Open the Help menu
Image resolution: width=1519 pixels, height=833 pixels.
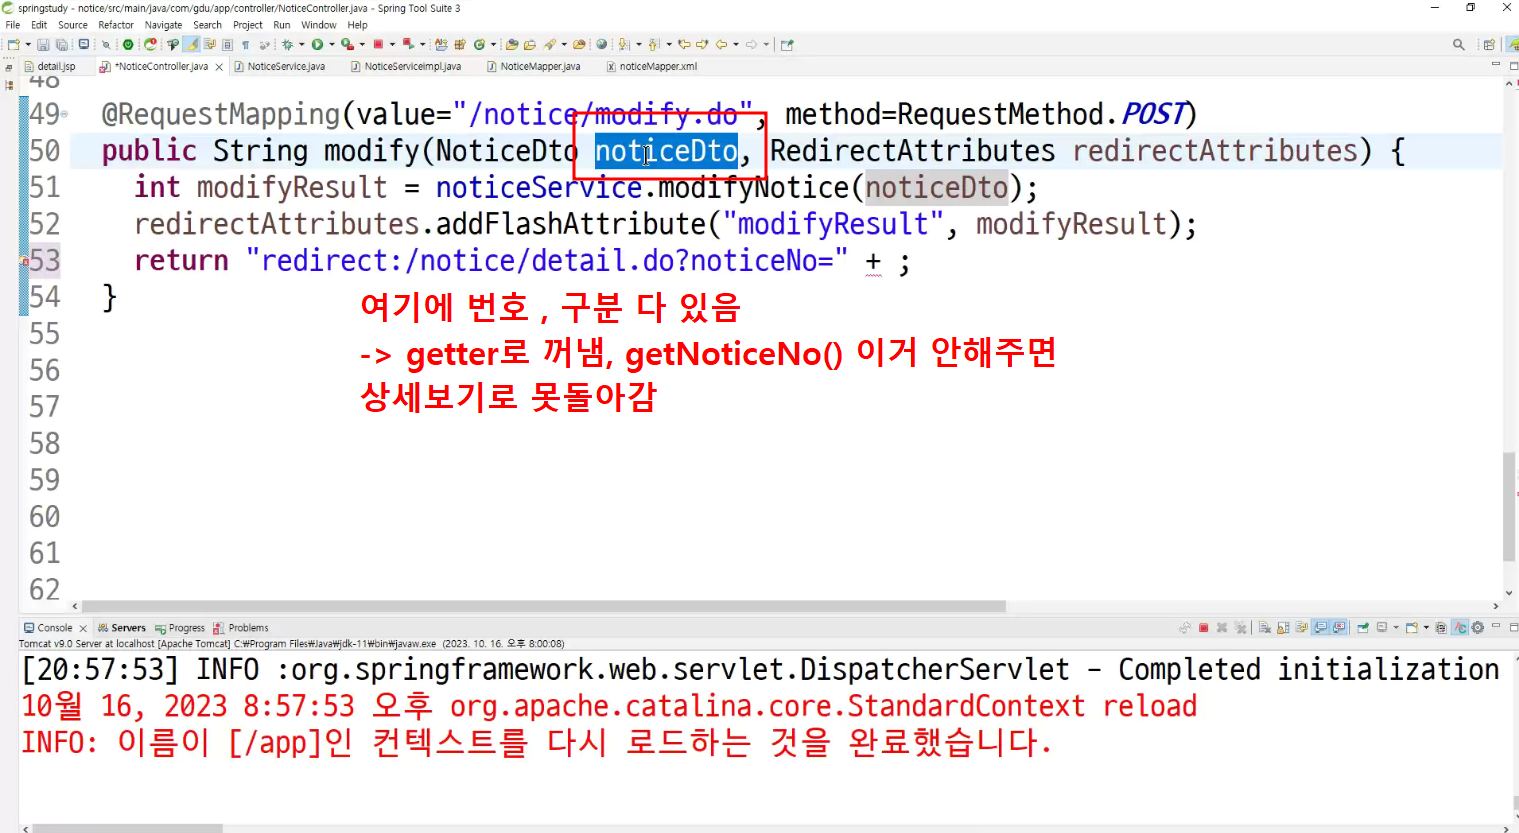pyautogui.click(x=357, y=25)
